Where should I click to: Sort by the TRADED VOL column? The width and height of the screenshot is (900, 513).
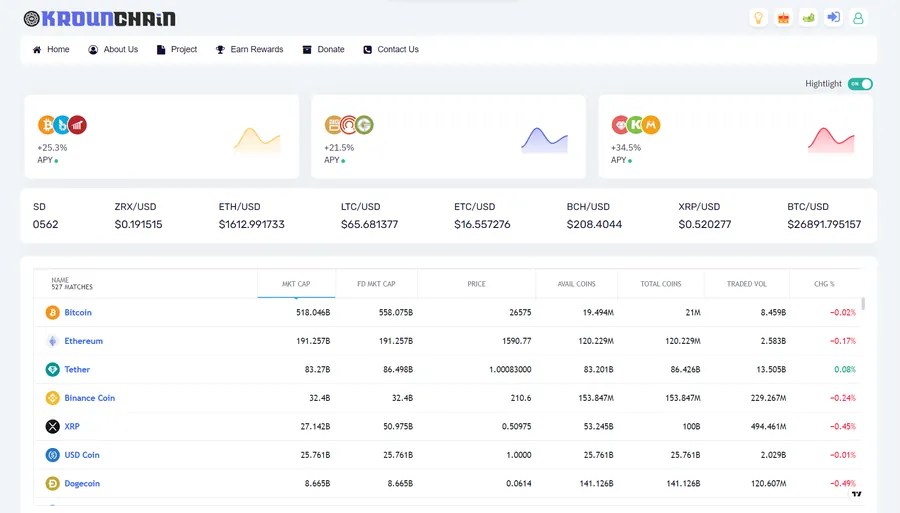(x=747, y=283)
